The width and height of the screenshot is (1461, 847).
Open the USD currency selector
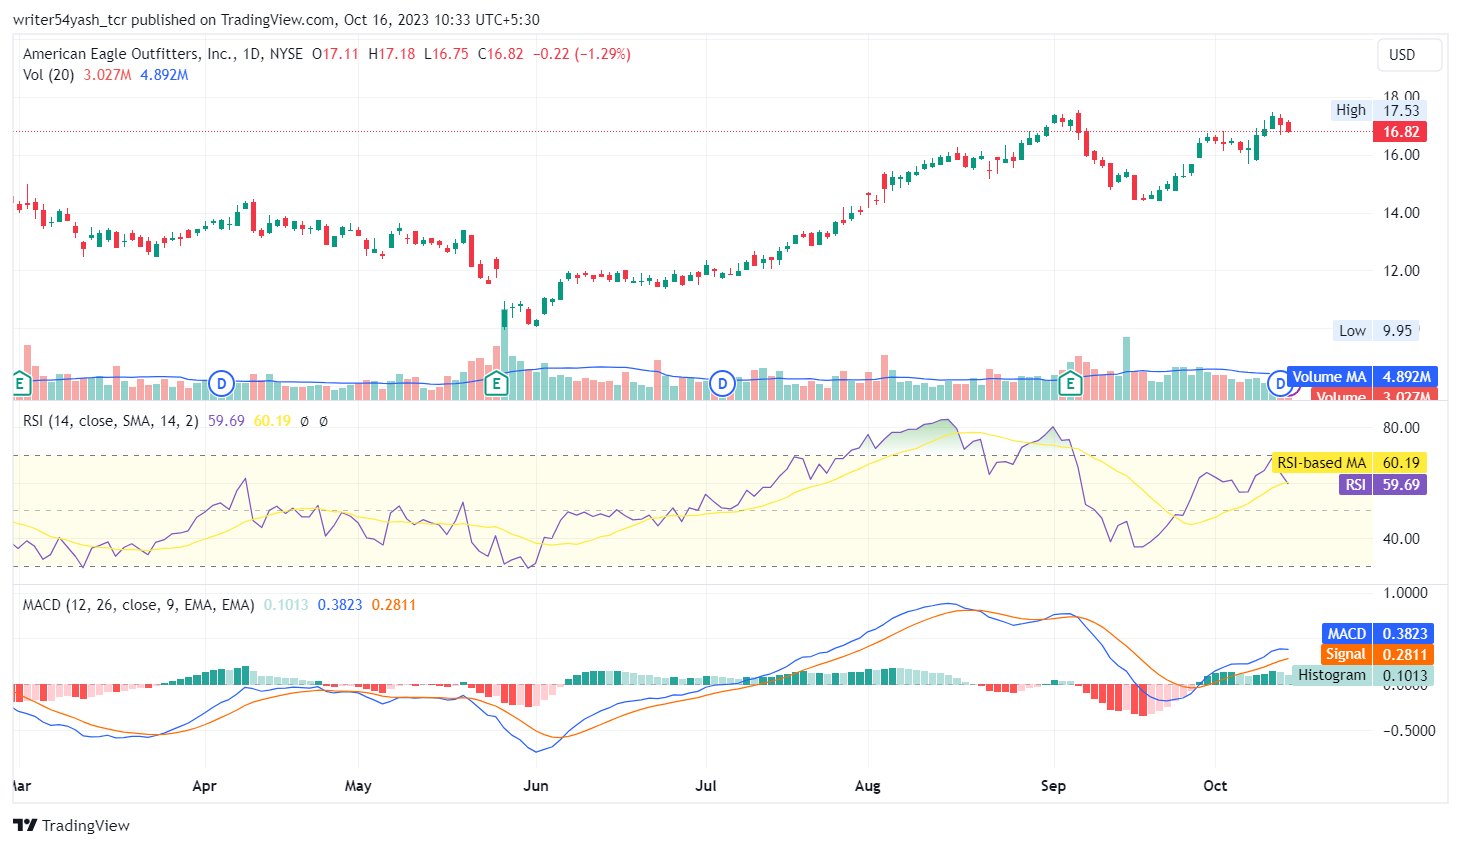click(1409, 55)
